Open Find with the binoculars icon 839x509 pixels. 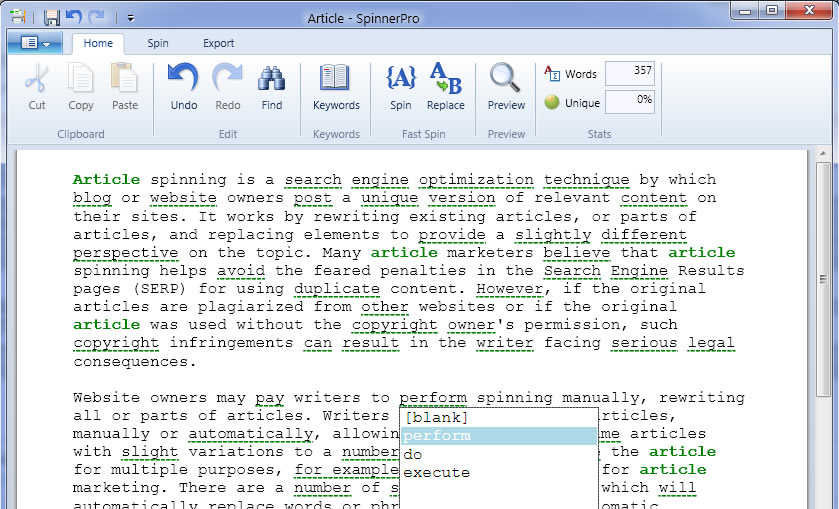272,85
